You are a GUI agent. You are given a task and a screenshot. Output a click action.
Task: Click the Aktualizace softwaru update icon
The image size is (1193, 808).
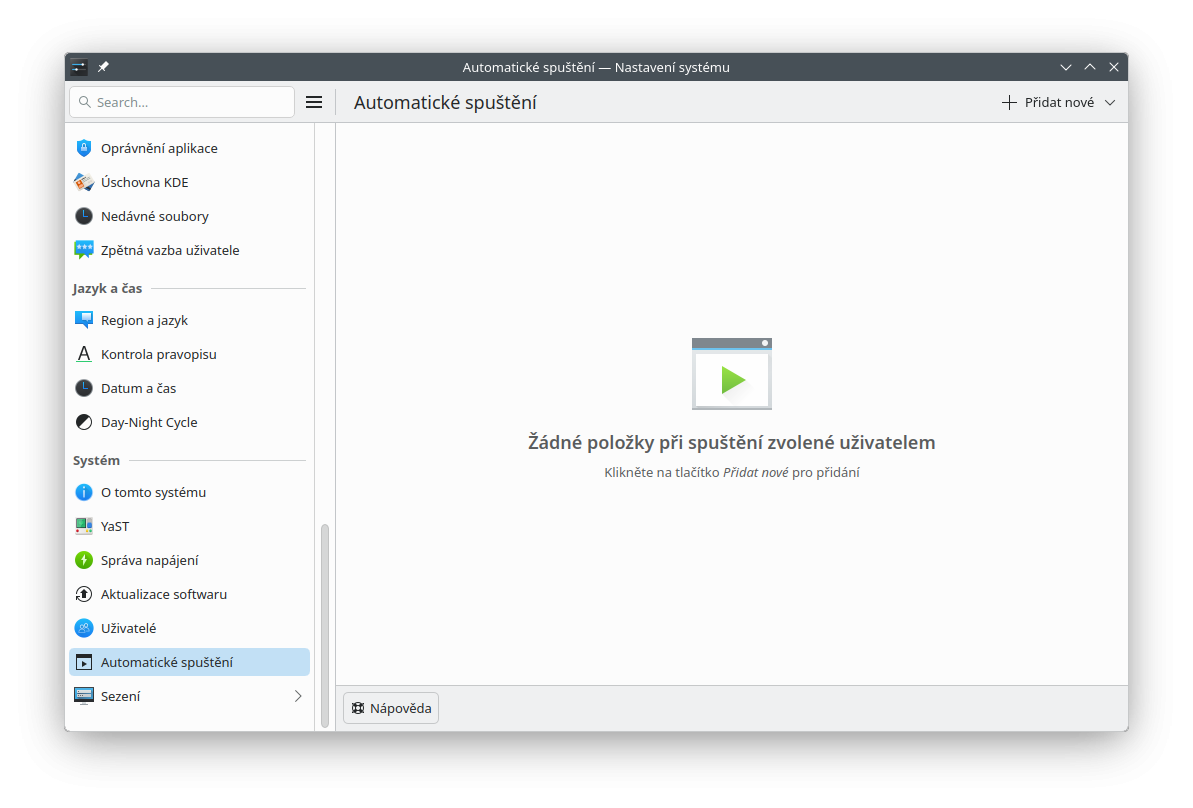(x=84, y=594)
